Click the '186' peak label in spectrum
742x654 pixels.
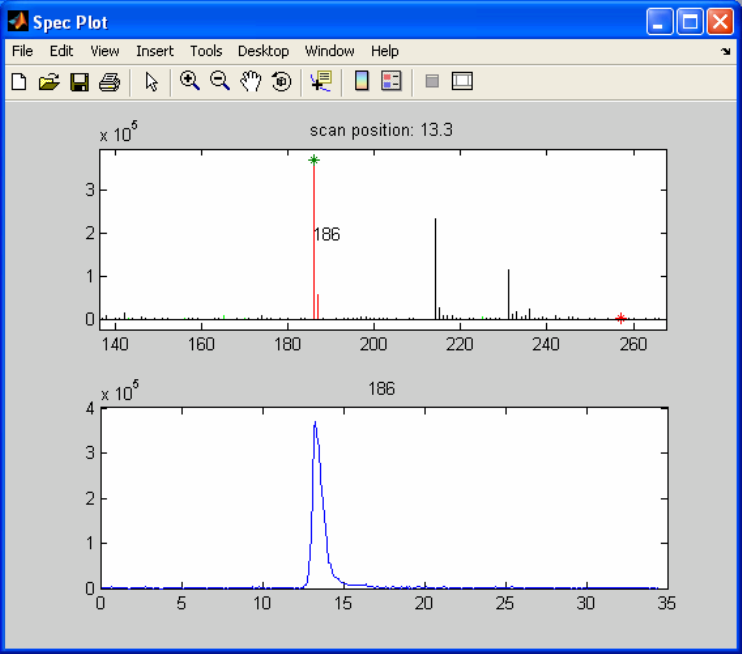pos(327,234)
